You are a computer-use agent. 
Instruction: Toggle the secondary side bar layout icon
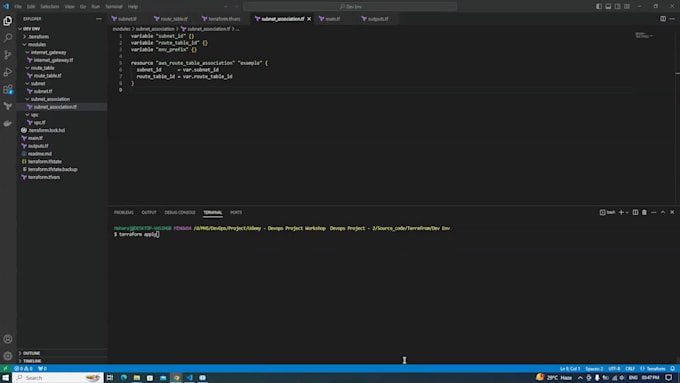pyautogui.click(x=618, y=7)
